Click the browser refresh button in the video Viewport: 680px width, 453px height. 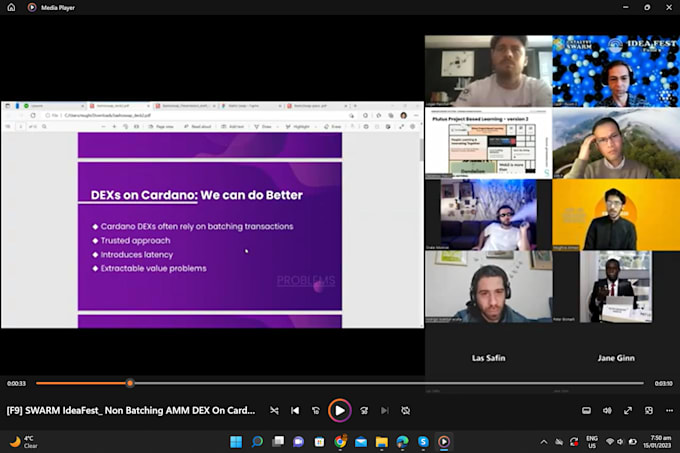33,116
